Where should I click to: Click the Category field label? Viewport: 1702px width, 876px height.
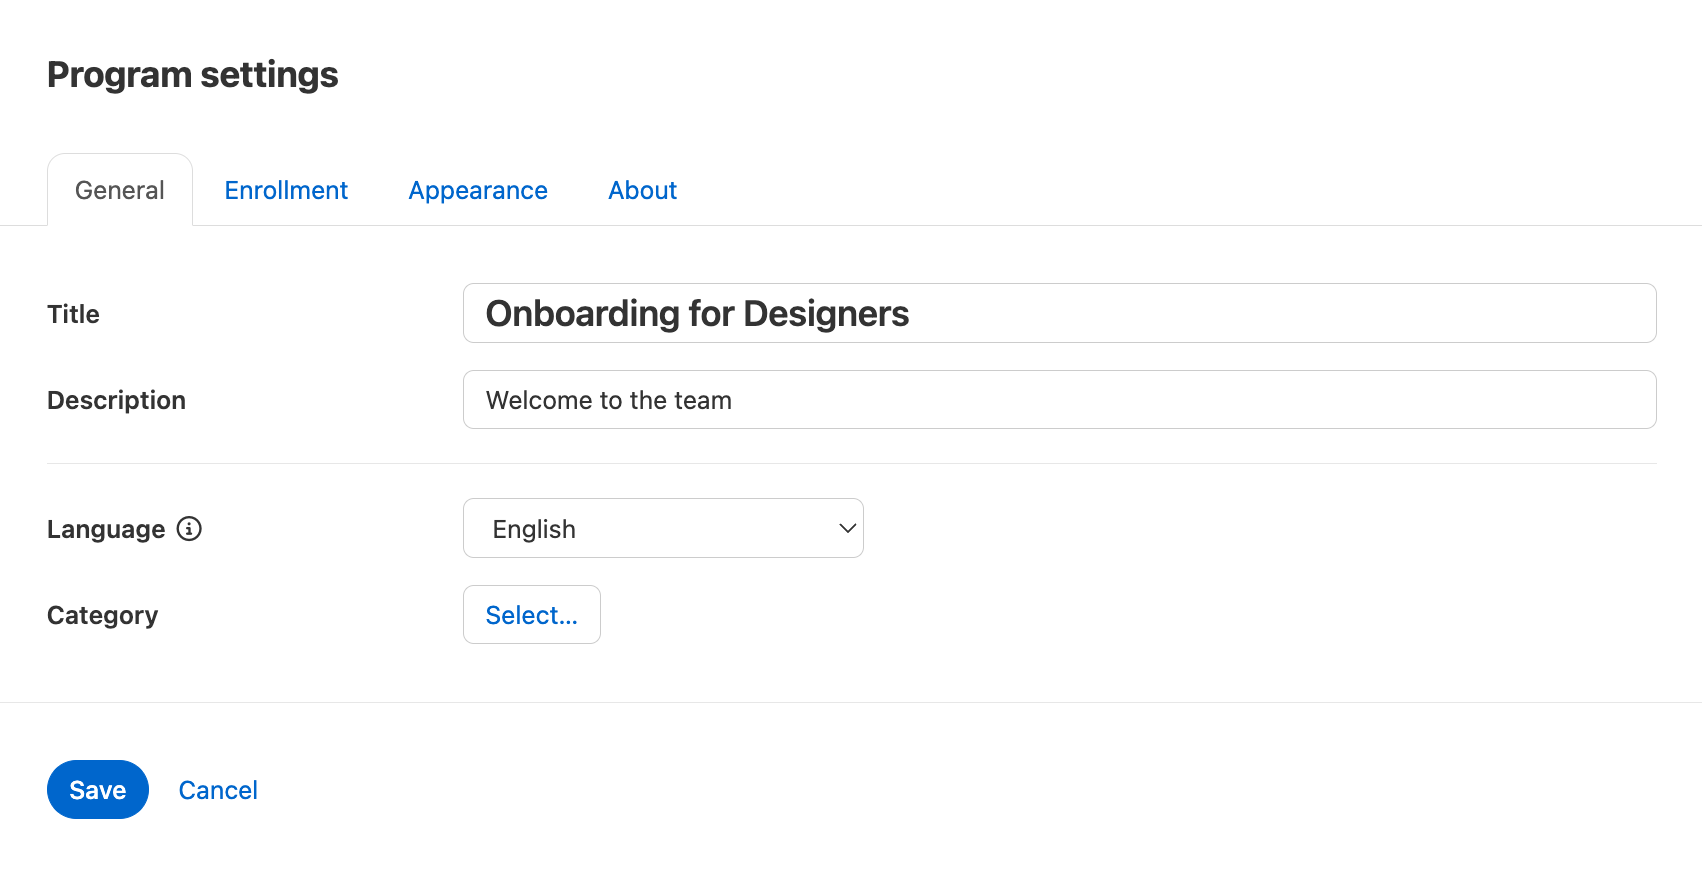102,615
